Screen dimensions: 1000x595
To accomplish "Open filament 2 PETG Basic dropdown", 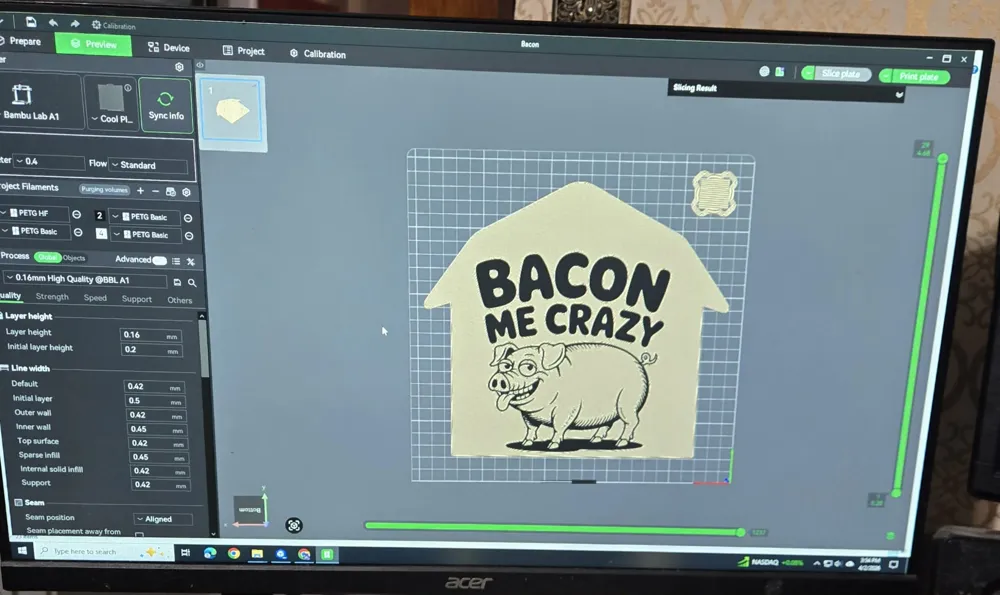I will pos(145,217).
